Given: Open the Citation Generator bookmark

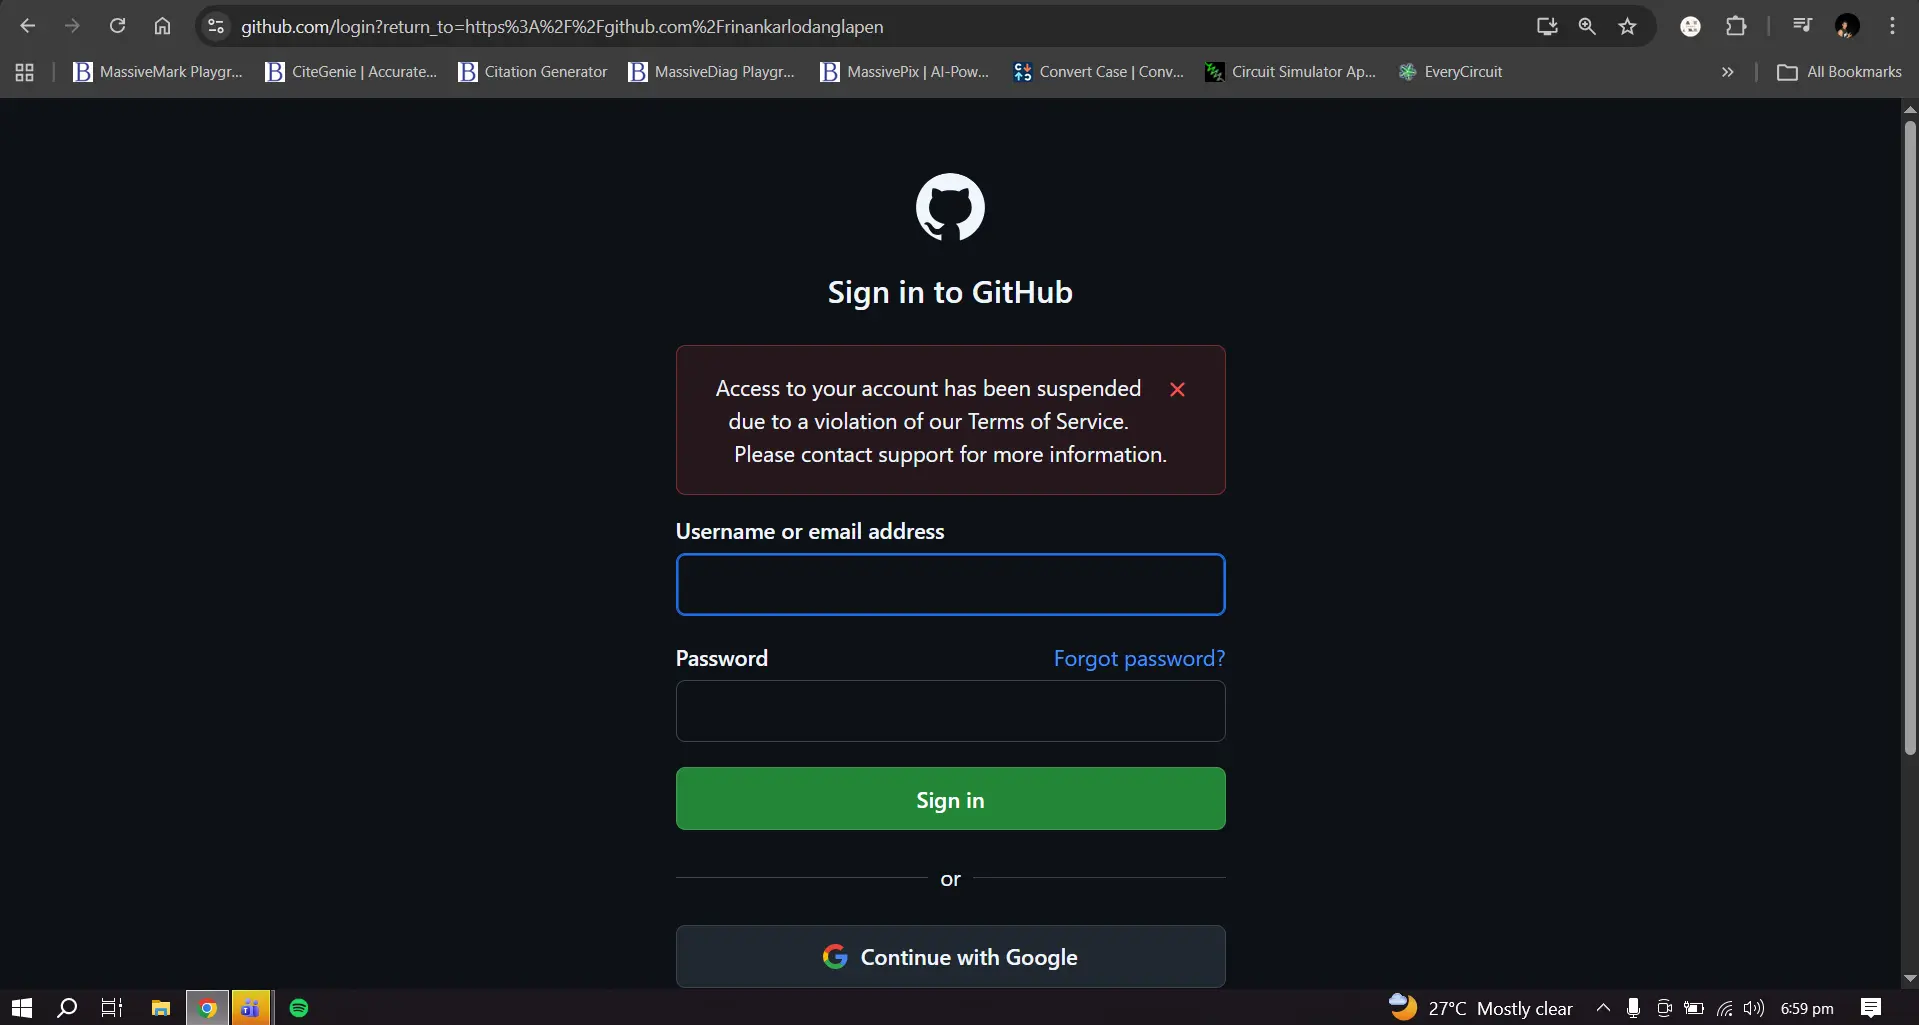Looking at the screenshot, I should click(x=532, y=72).
